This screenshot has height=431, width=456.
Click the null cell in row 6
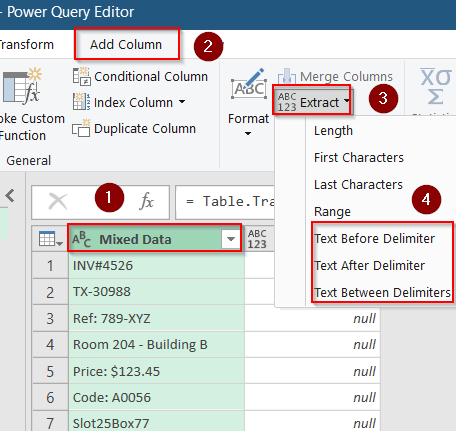[x=313, y=397]
